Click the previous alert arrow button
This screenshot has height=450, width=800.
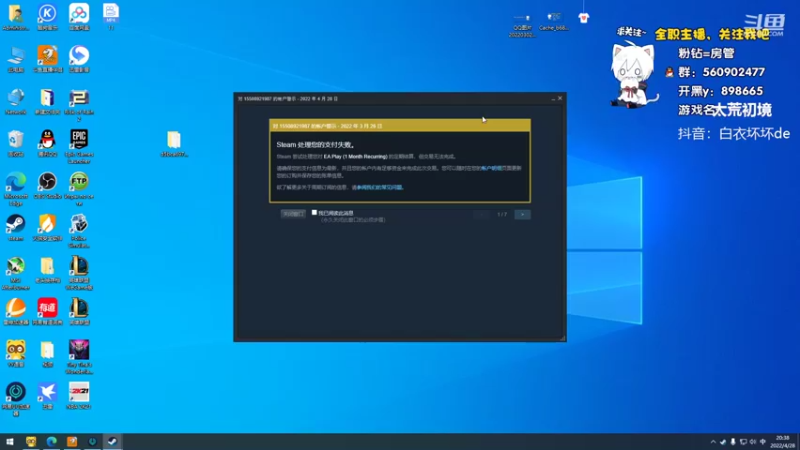[x=481, y=214]
